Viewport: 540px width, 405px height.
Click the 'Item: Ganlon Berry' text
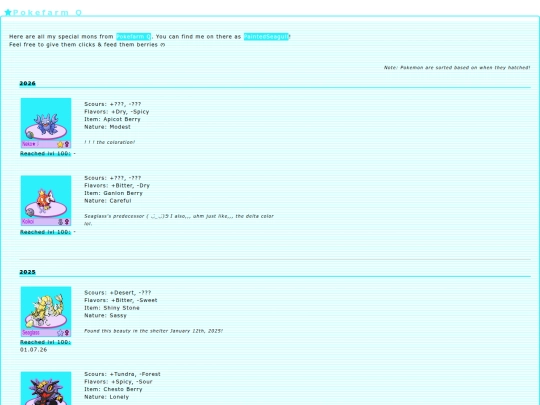[x=113, y=193]
